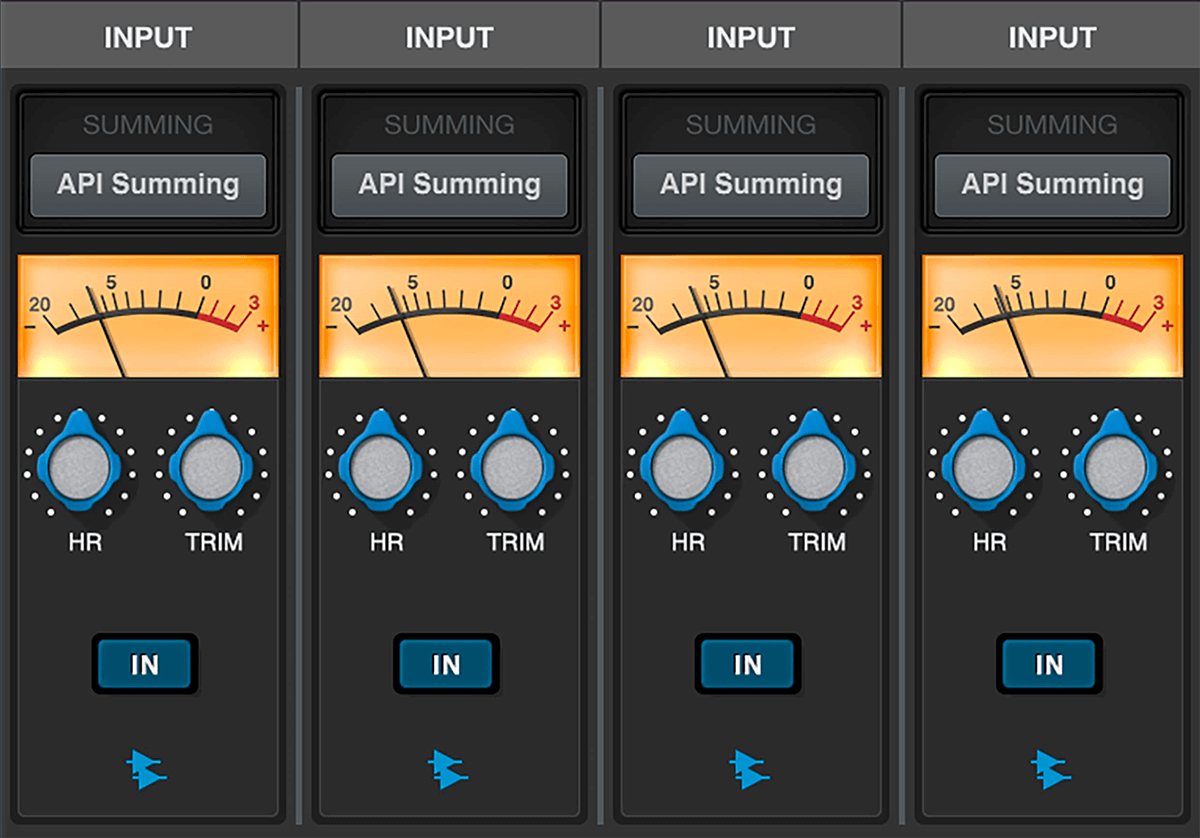This screenshot has width=1200, height=838.
Task: Select the third channel's INPUT header
Action: [751, 36]
